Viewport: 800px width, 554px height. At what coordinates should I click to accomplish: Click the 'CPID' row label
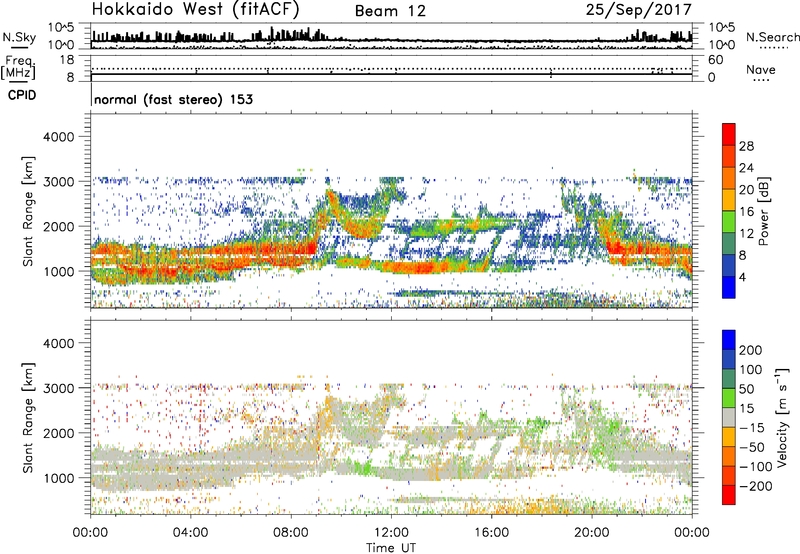pos(22,95)
